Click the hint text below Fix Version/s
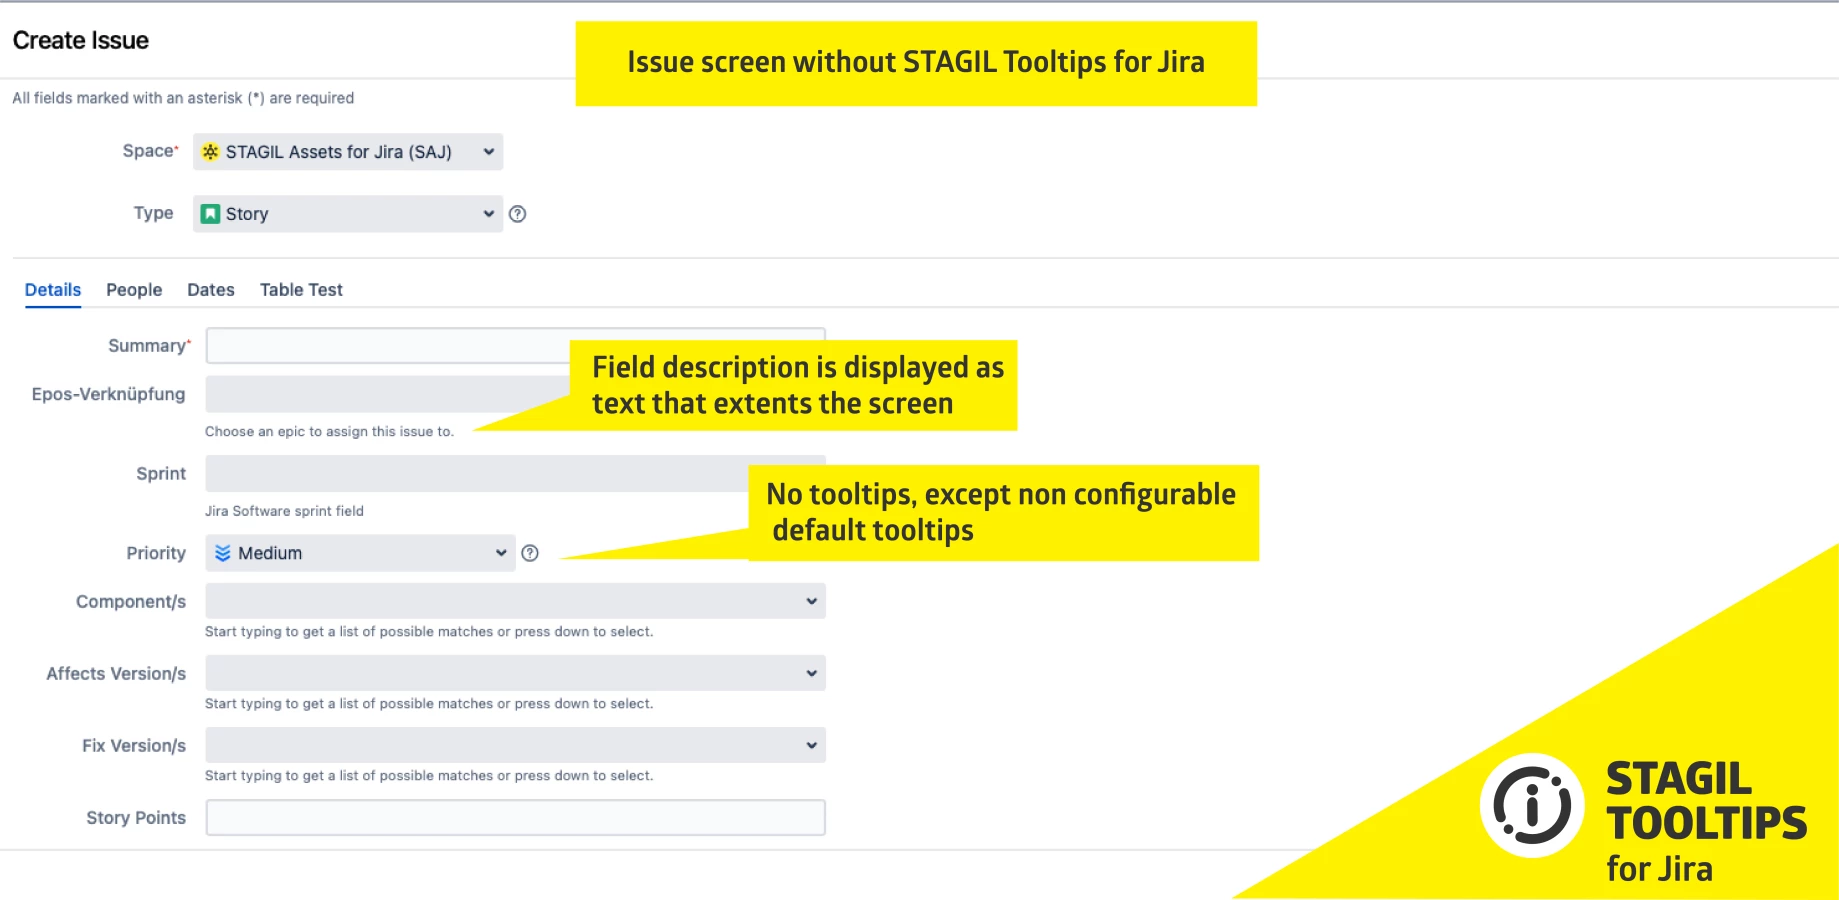This screenshot has height=900, width=1839. click(429, 776)
